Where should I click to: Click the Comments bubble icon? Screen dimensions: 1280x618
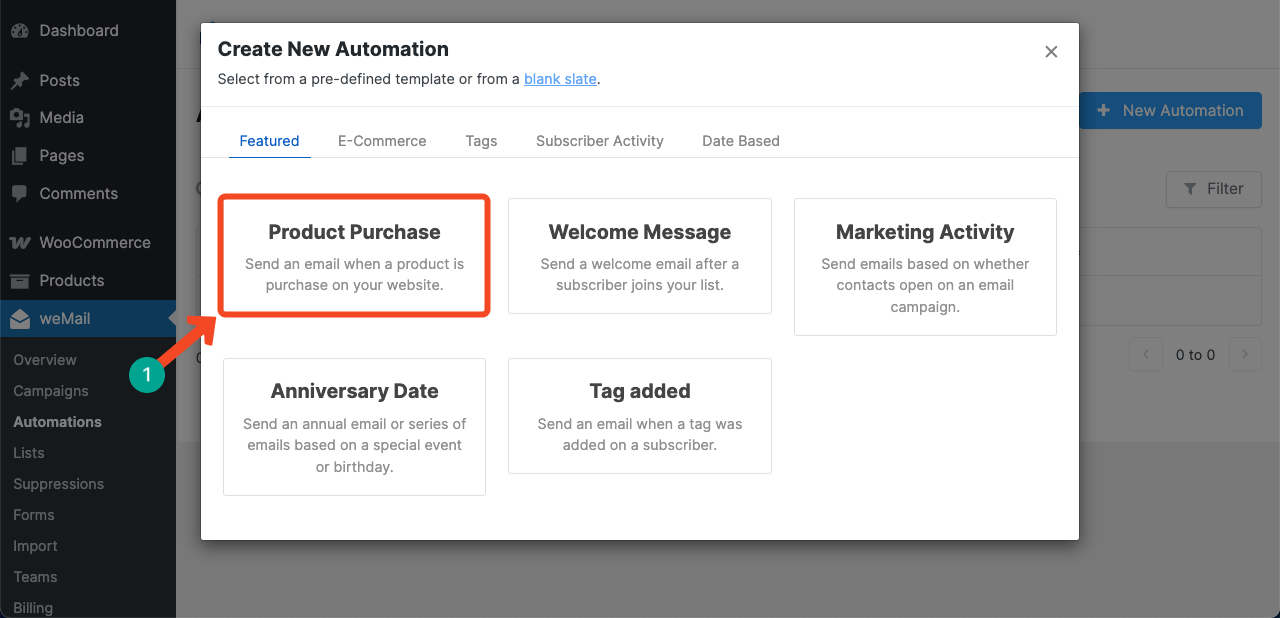click(x=20, y=194)
